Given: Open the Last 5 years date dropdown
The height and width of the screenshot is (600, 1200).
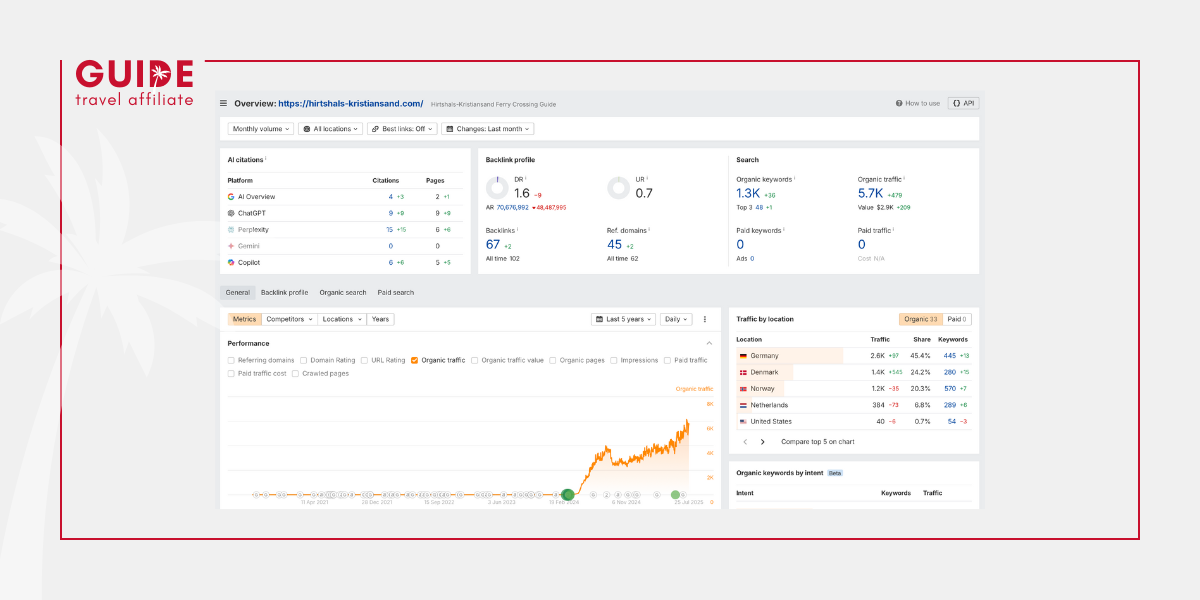Looking at the screenshot, I should [624, 319].
